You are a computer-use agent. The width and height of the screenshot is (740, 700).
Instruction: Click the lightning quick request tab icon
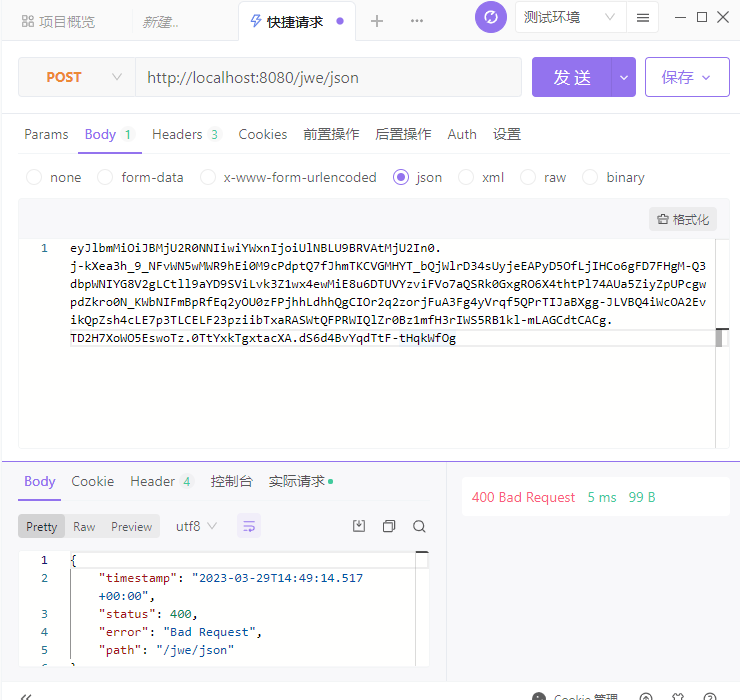(x=255, y=21)
